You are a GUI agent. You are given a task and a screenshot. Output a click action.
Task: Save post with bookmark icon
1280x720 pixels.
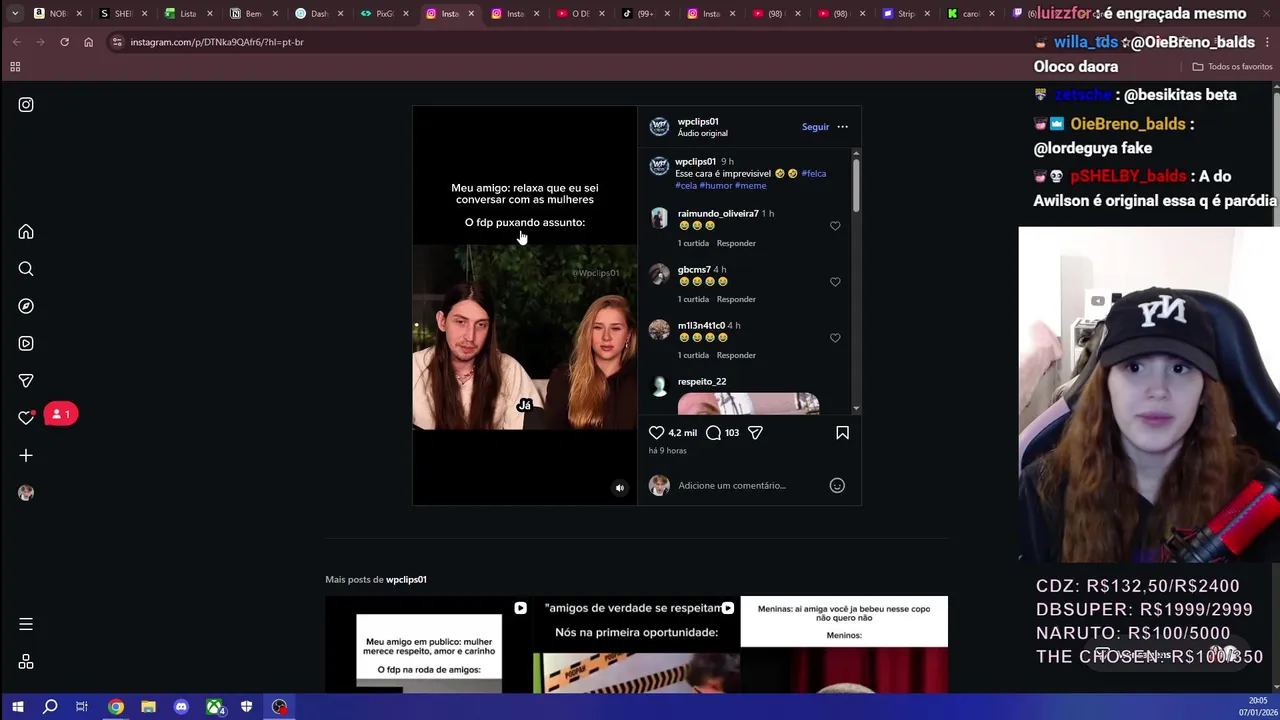[x=842, y=433]
